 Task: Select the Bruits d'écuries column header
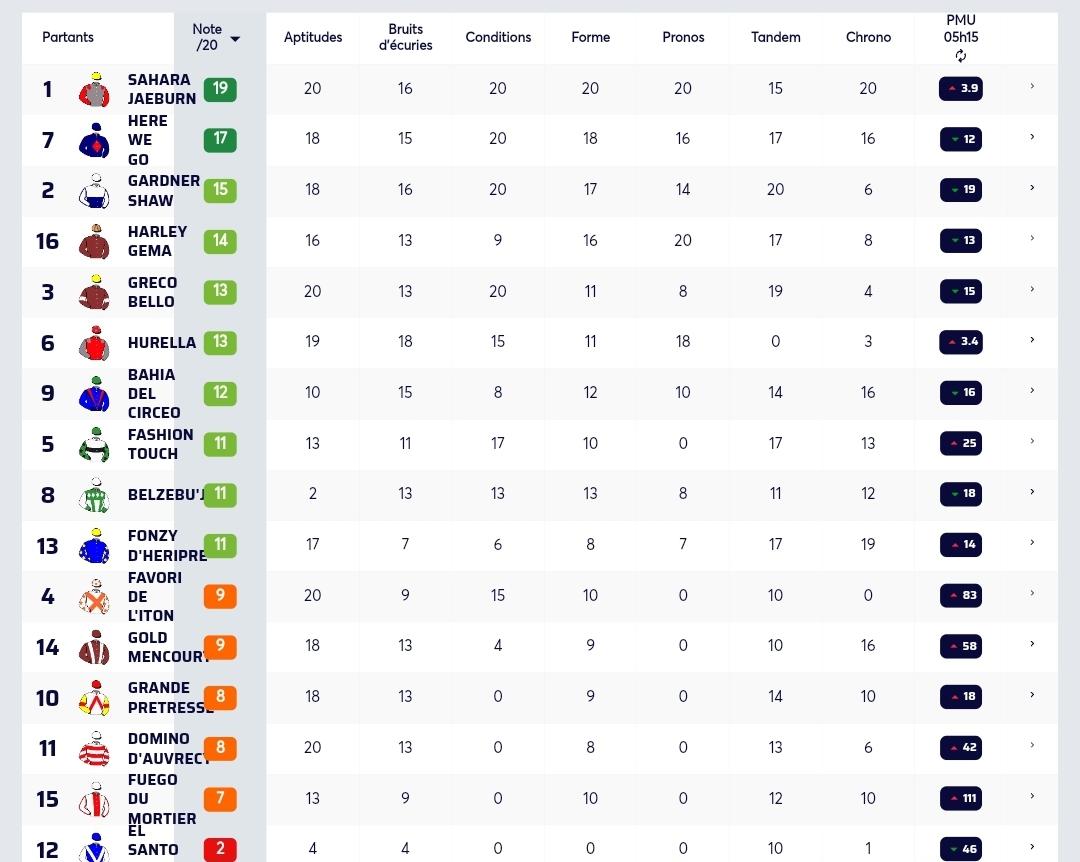click(x=405, y=37)
